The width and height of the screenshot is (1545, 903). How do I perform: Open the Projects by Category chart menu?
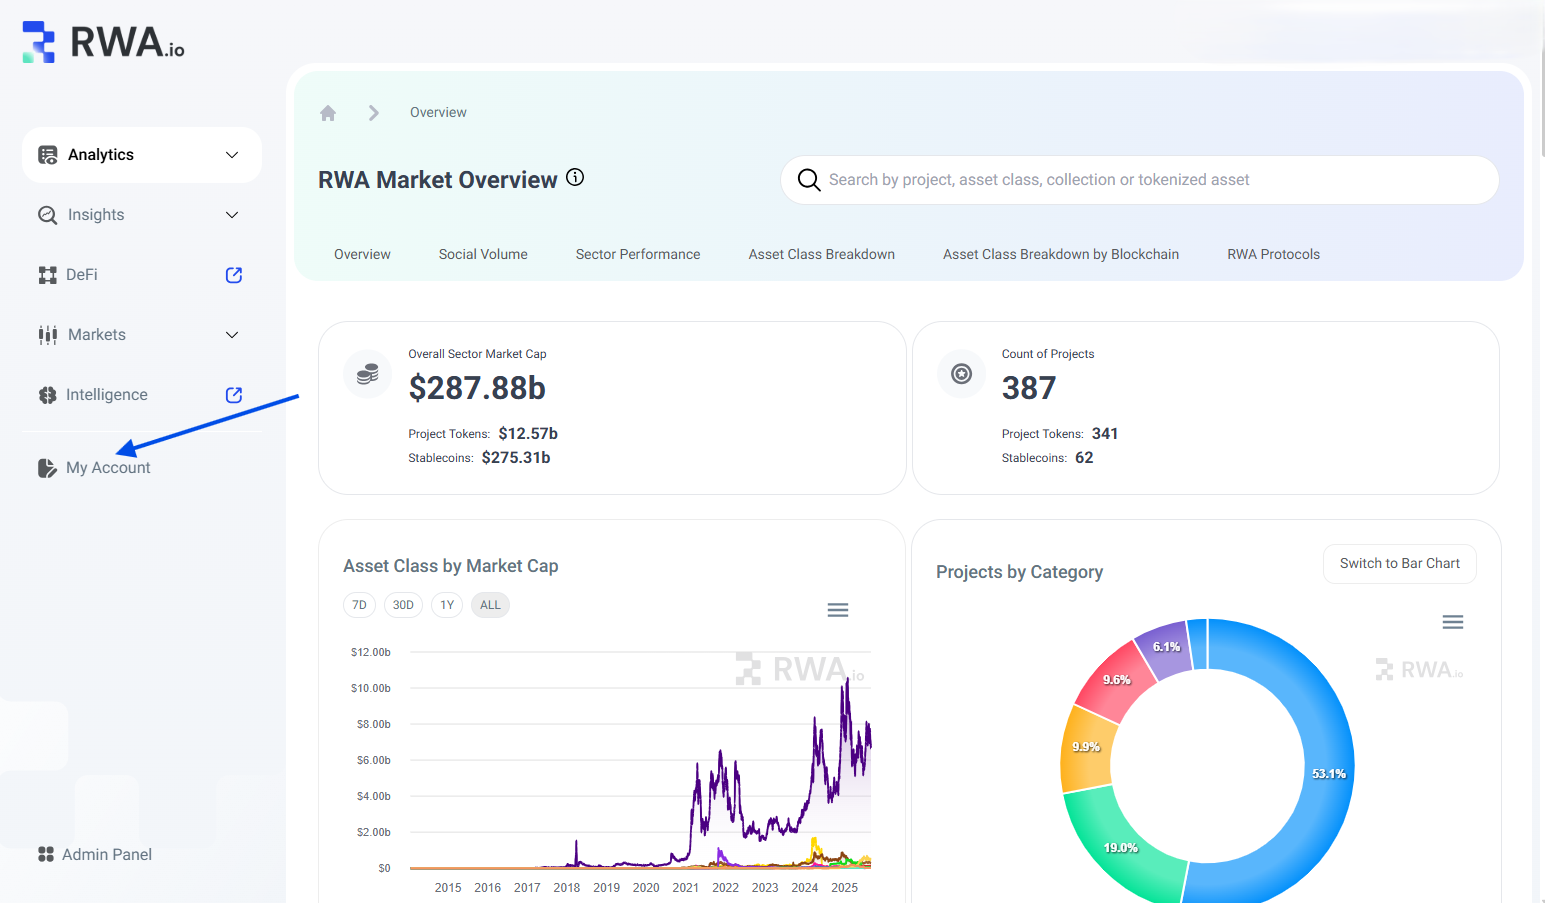[x=1453, y=622]
